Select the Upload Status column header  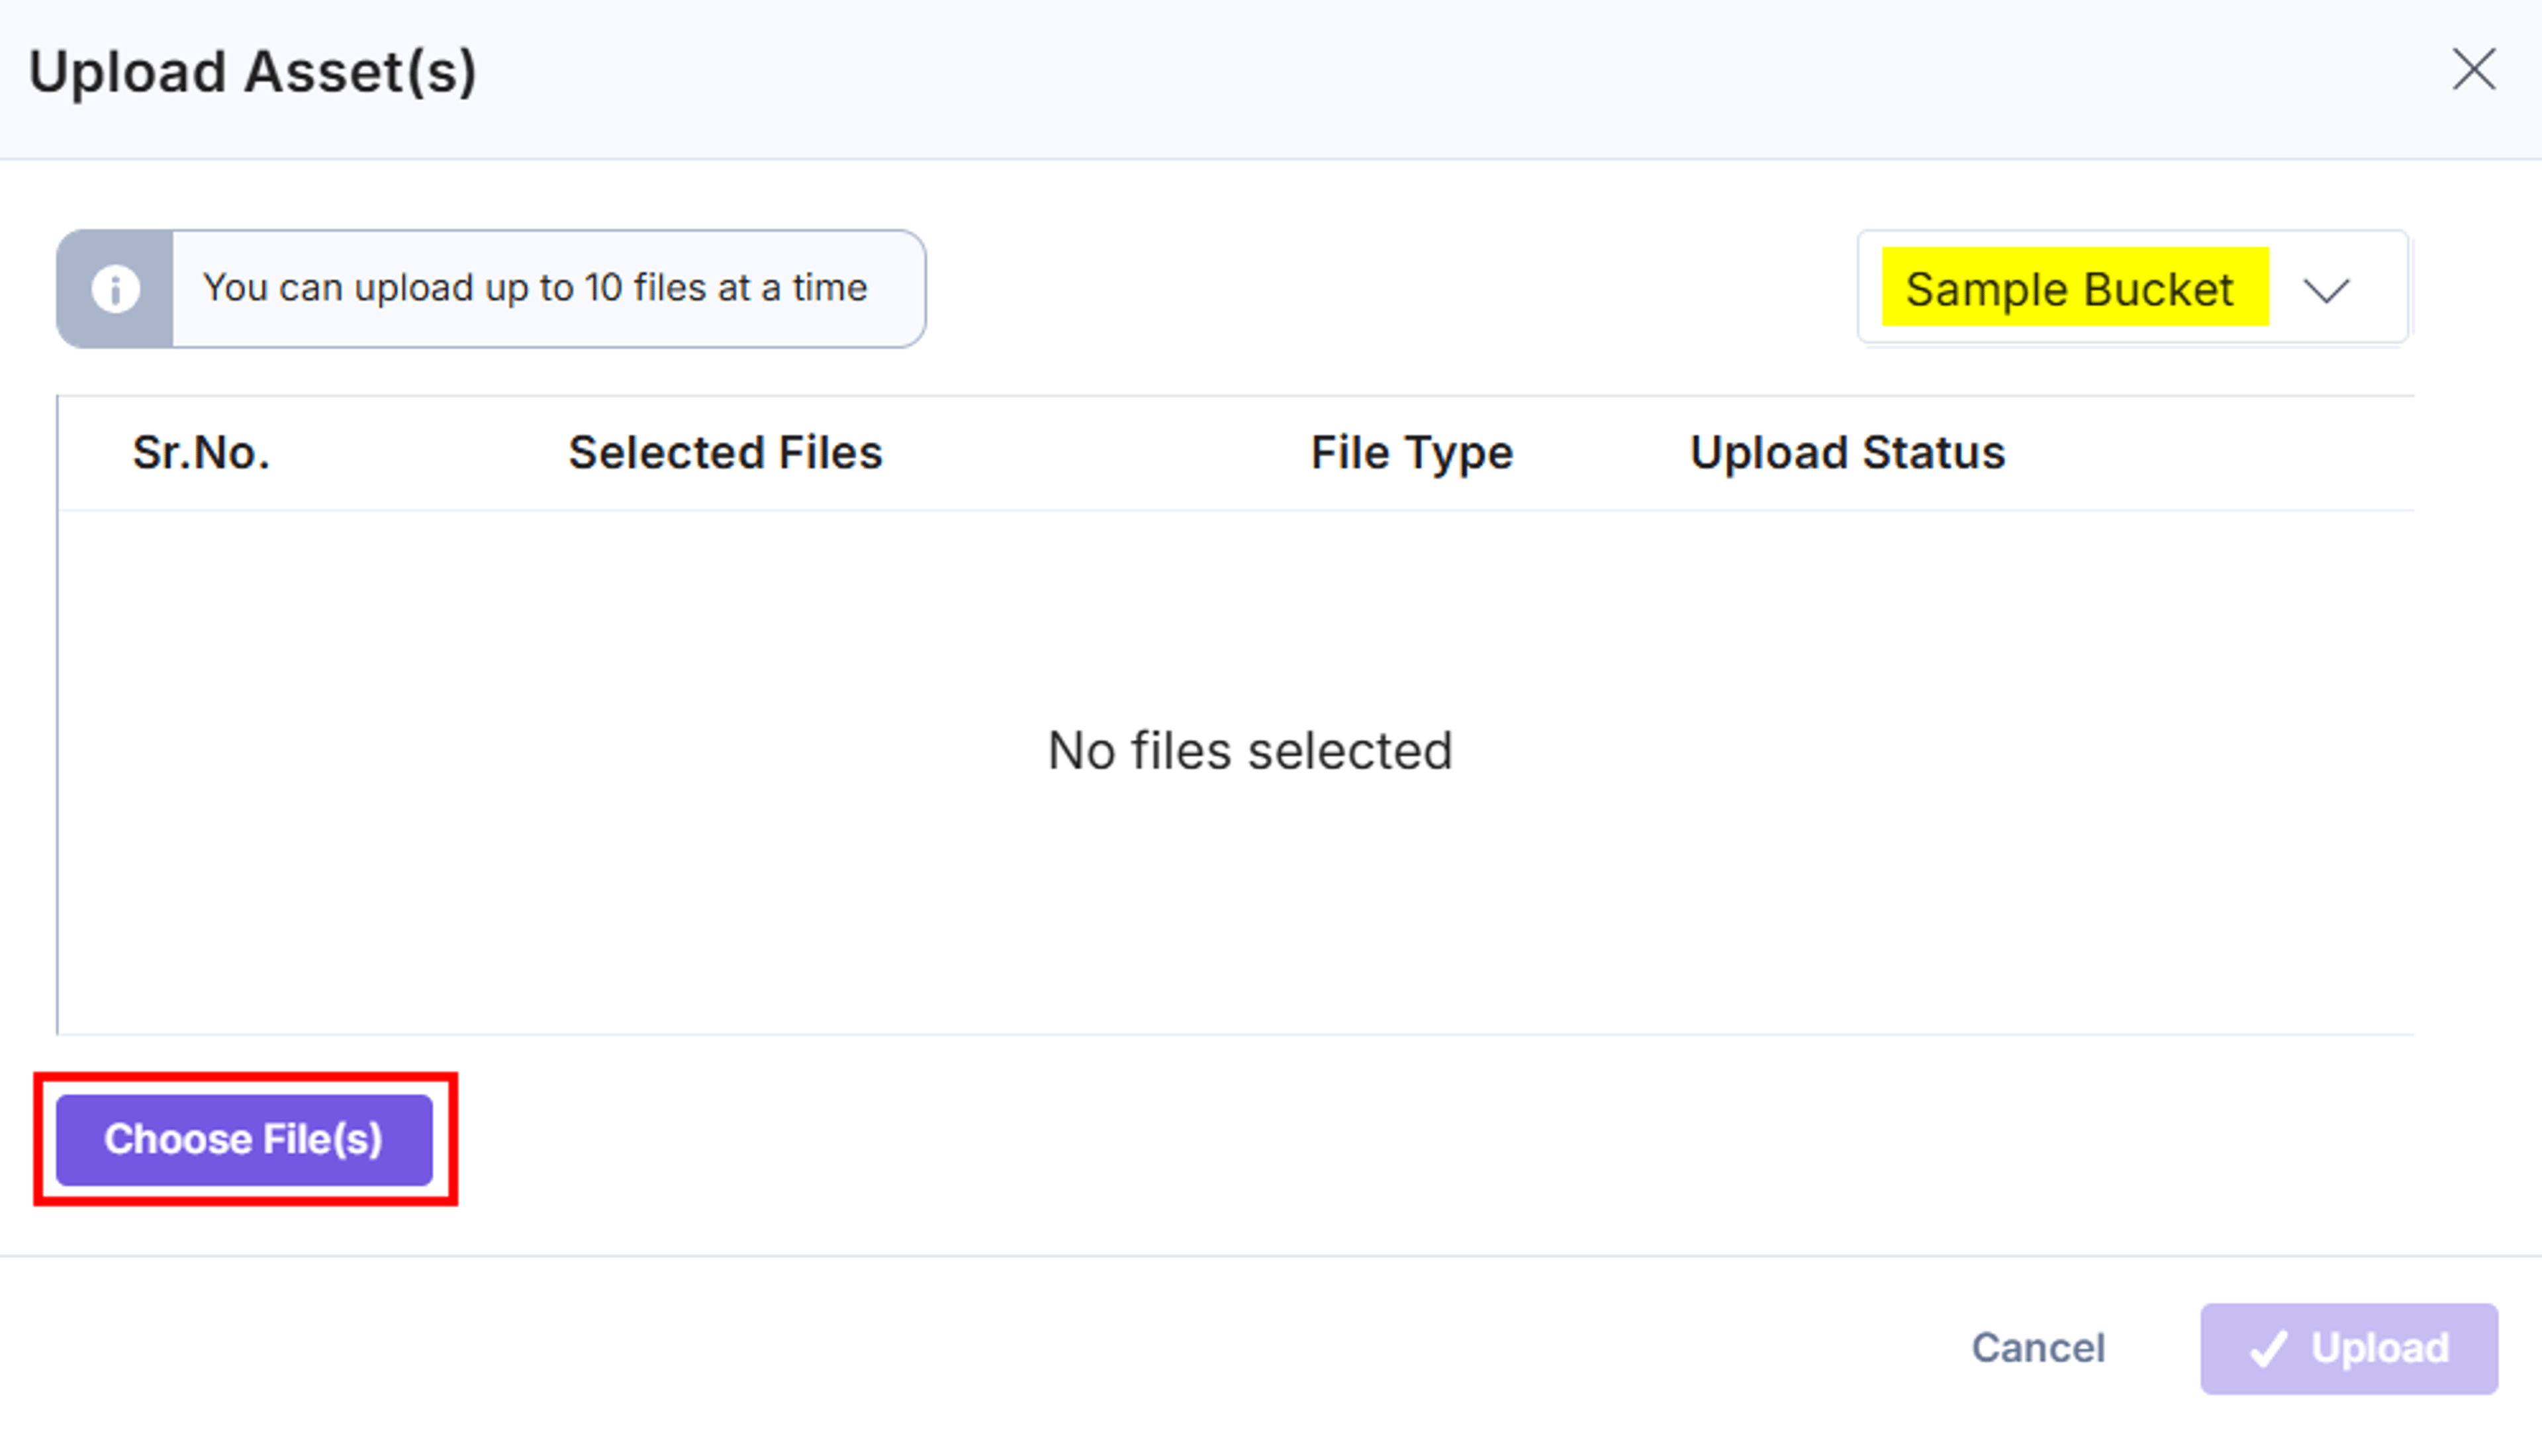(1847, 453)
